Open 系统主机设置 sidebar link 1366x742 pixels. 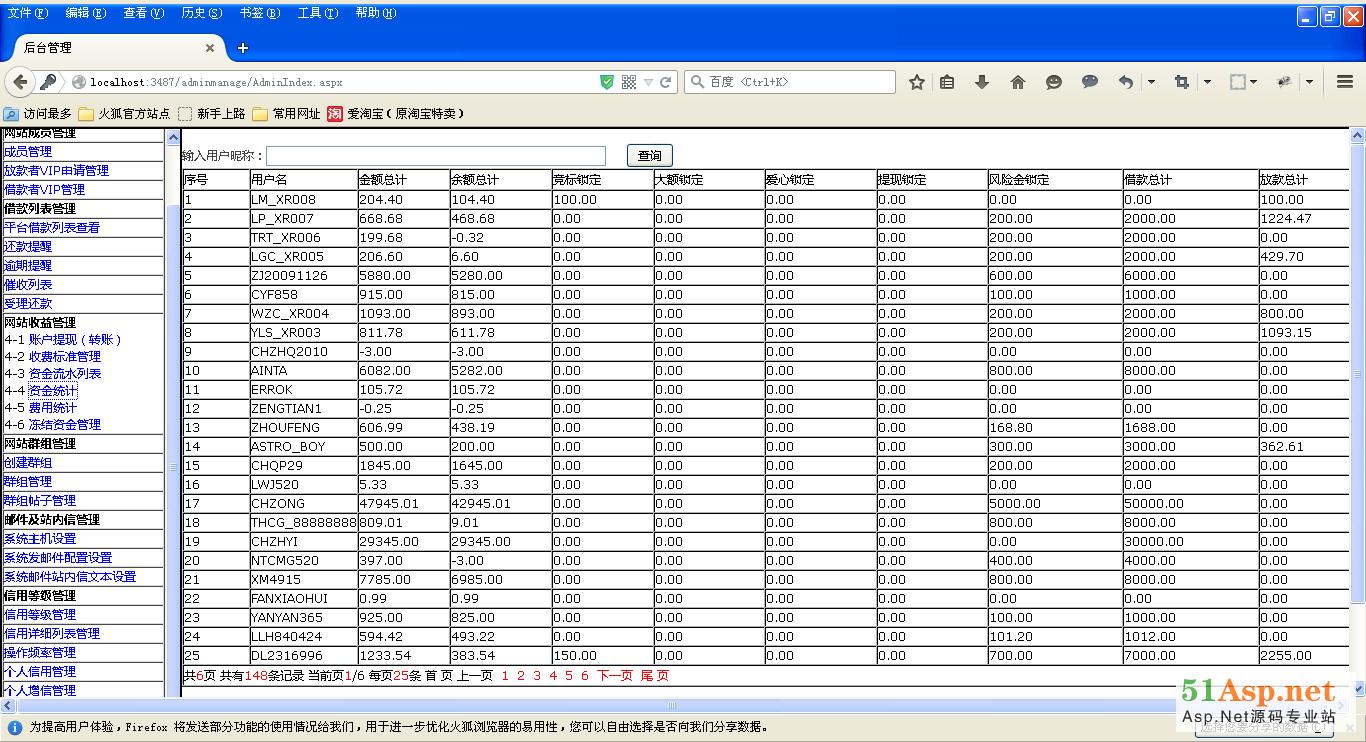[40, 538]
